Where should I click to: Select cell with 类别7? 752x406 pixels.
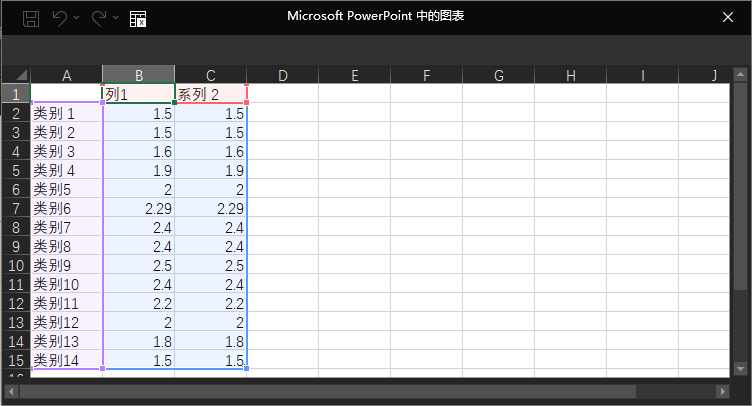click(x=67, y=227)
